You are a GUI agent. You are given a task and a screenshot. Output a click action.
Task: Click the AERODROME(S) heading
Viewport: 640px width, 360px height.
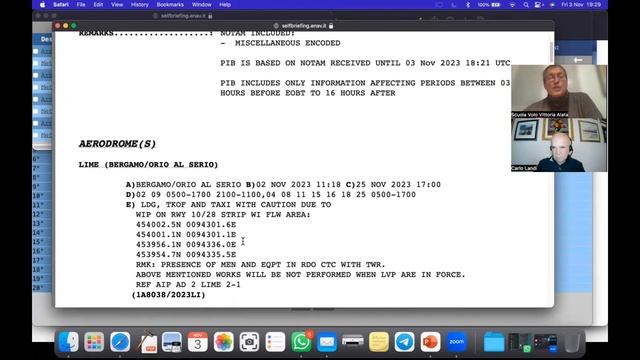tap(118, 144)
